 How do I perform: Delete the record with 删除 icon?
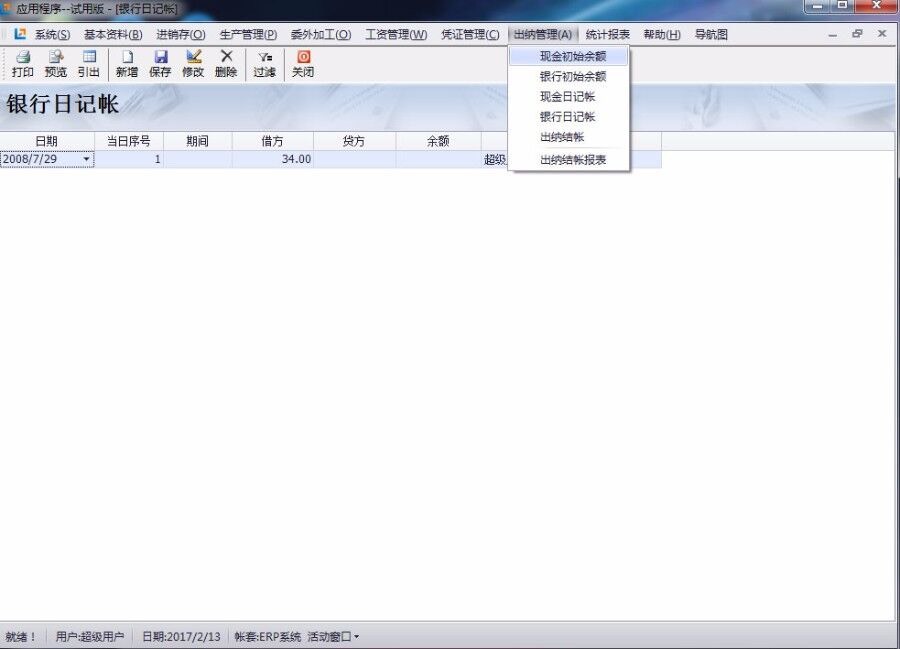[226, 64]
